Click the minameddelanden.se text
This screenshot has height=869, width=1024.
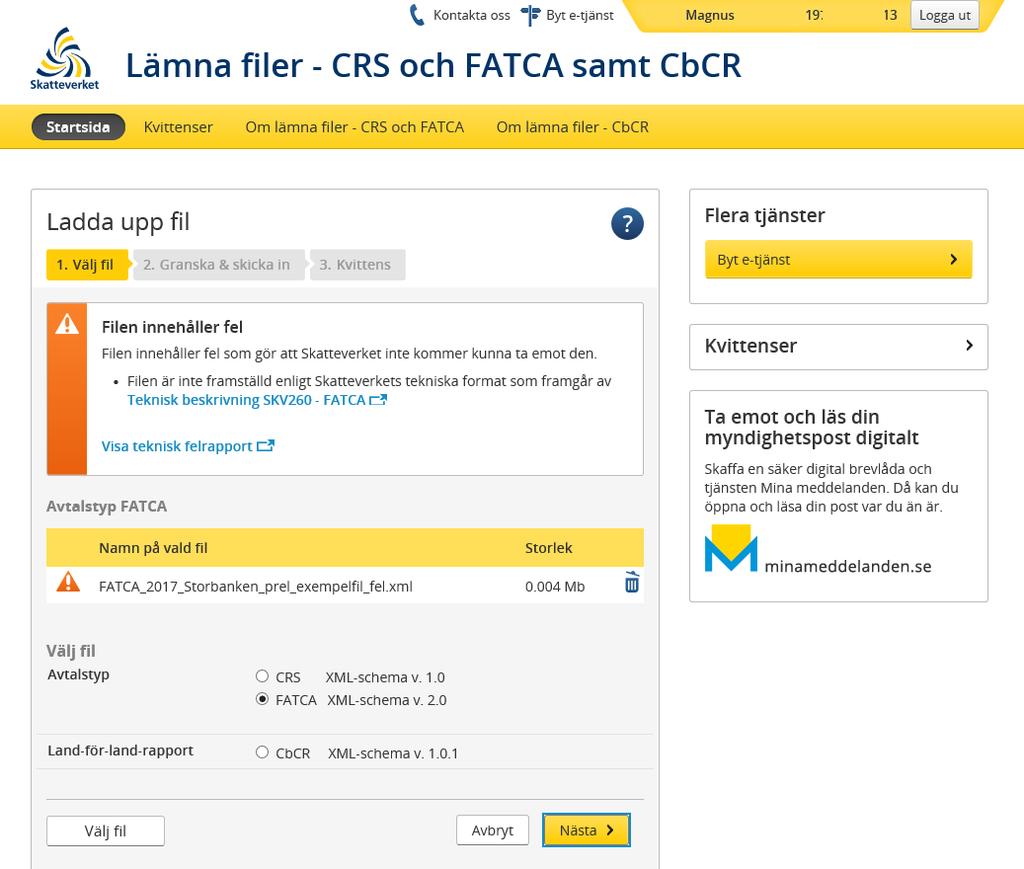[848, 566]
